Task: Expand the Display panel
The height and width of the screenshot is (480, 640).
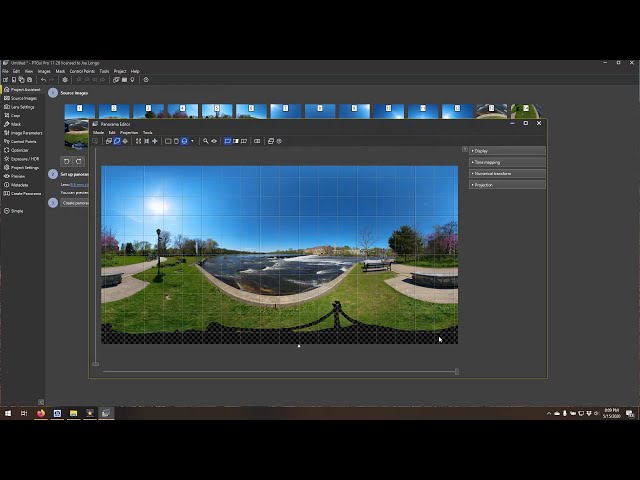Action: 507,151
